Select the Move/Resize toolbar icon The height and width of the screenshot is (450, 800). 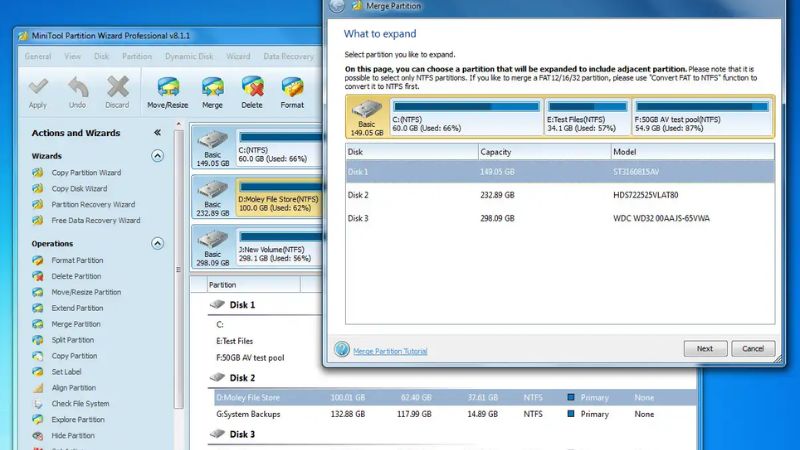click(x=168, y=87)
